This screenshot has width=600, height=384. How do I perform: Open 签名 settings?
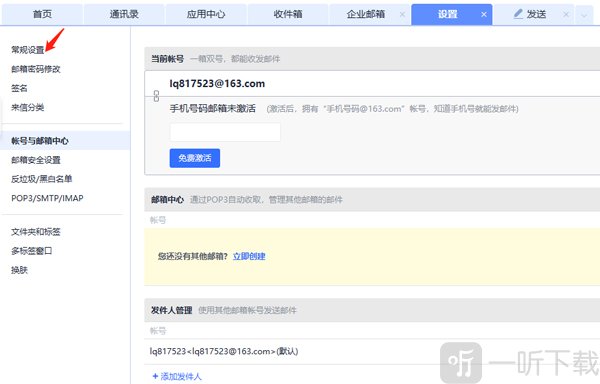pos(19,88)
